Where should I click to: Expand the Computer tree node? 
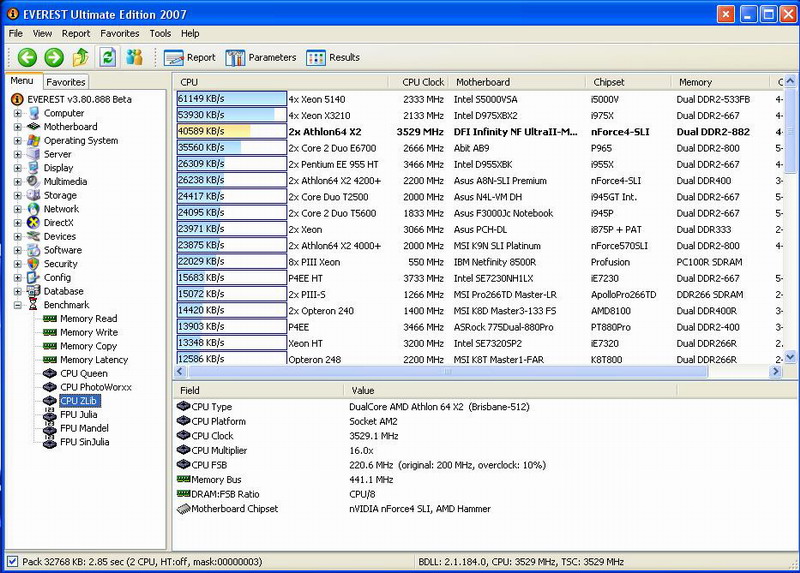coord(18,113)
